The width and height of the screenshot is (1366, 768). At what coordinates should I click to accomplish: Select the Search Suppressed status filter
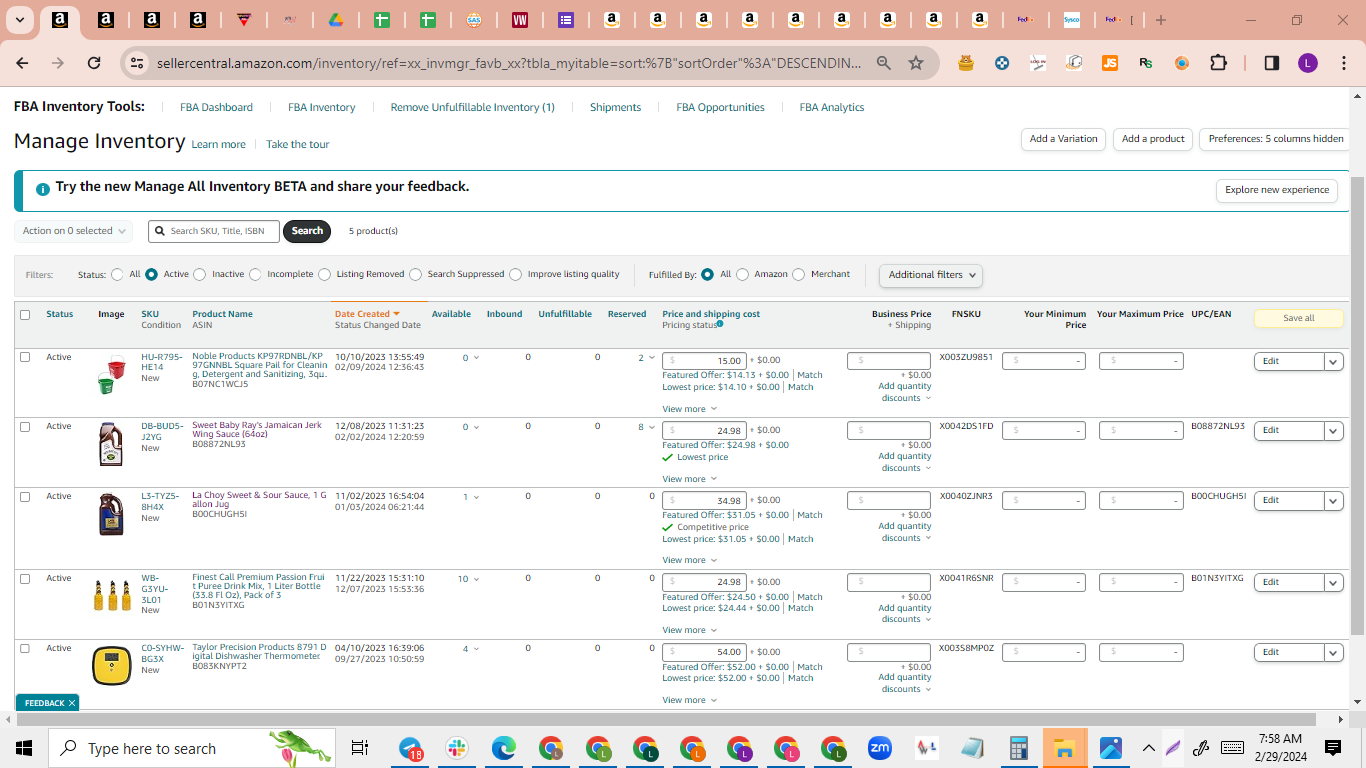coord(414,274)
